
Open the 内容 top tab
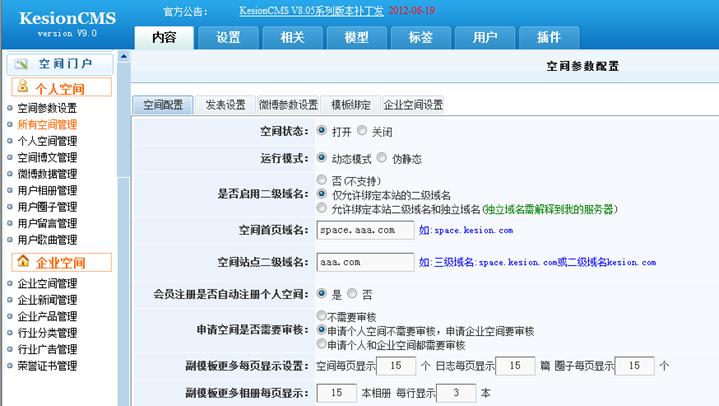point(164,38)
